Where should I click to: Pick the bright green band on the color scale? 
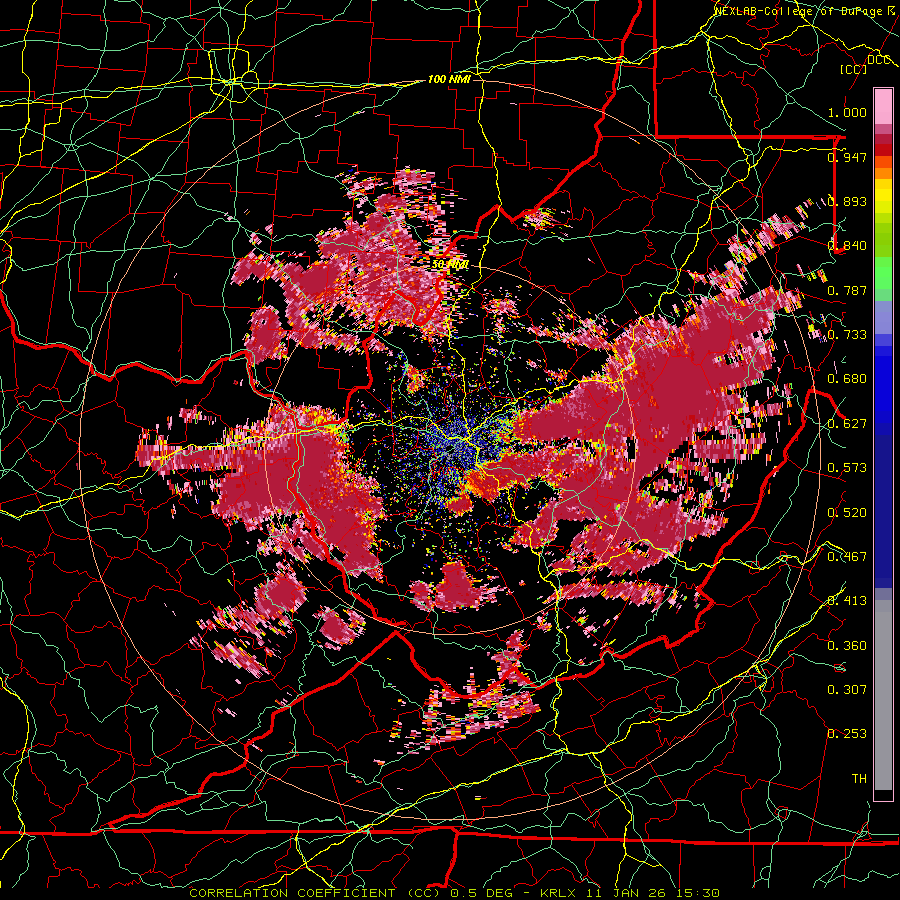[883, 272]
